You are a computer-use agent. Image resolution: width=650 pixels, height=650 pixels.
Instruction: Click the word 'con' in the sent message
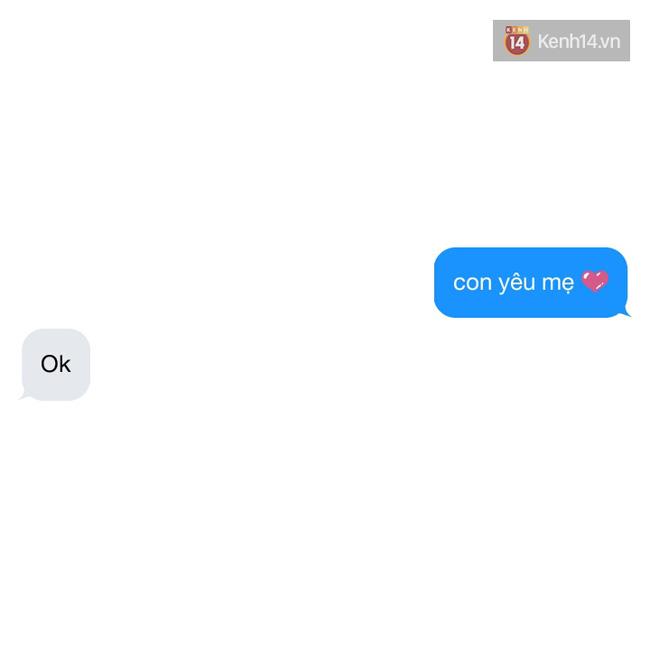(472, 283)
